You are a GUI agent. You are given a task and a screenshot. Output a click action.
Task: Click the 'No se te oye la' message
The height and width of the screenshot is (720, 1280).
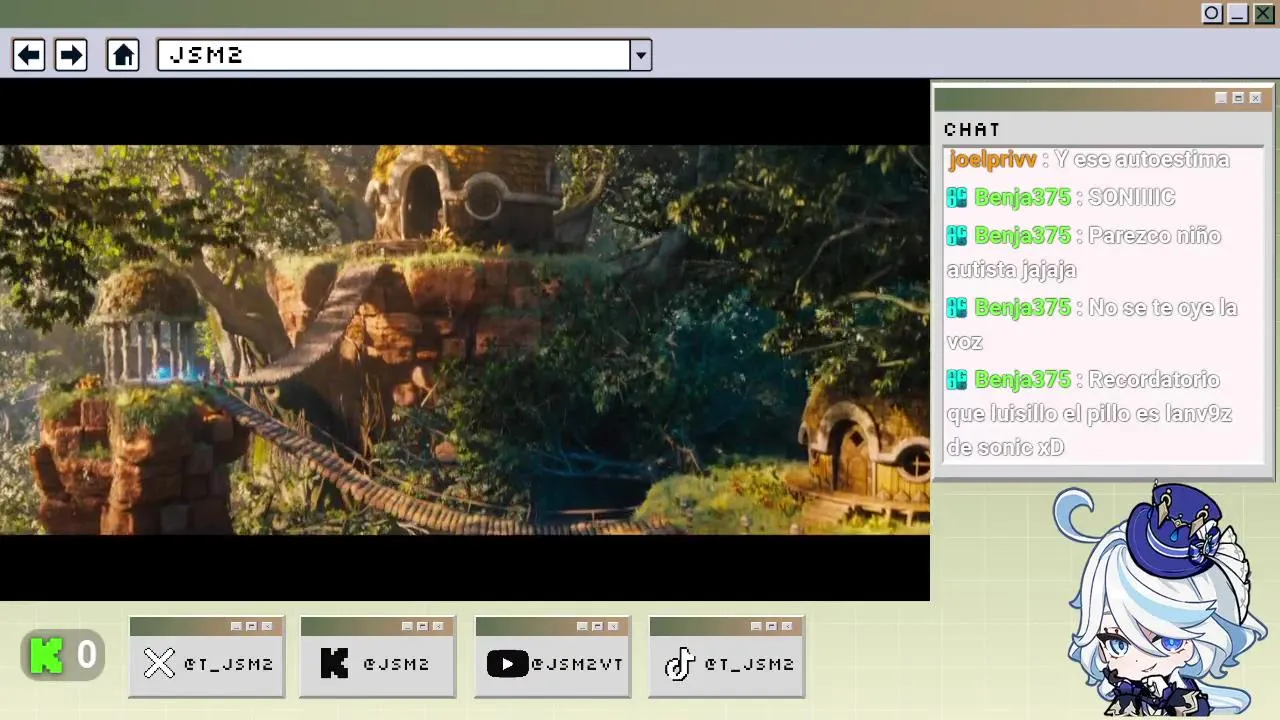(1092, 324)
